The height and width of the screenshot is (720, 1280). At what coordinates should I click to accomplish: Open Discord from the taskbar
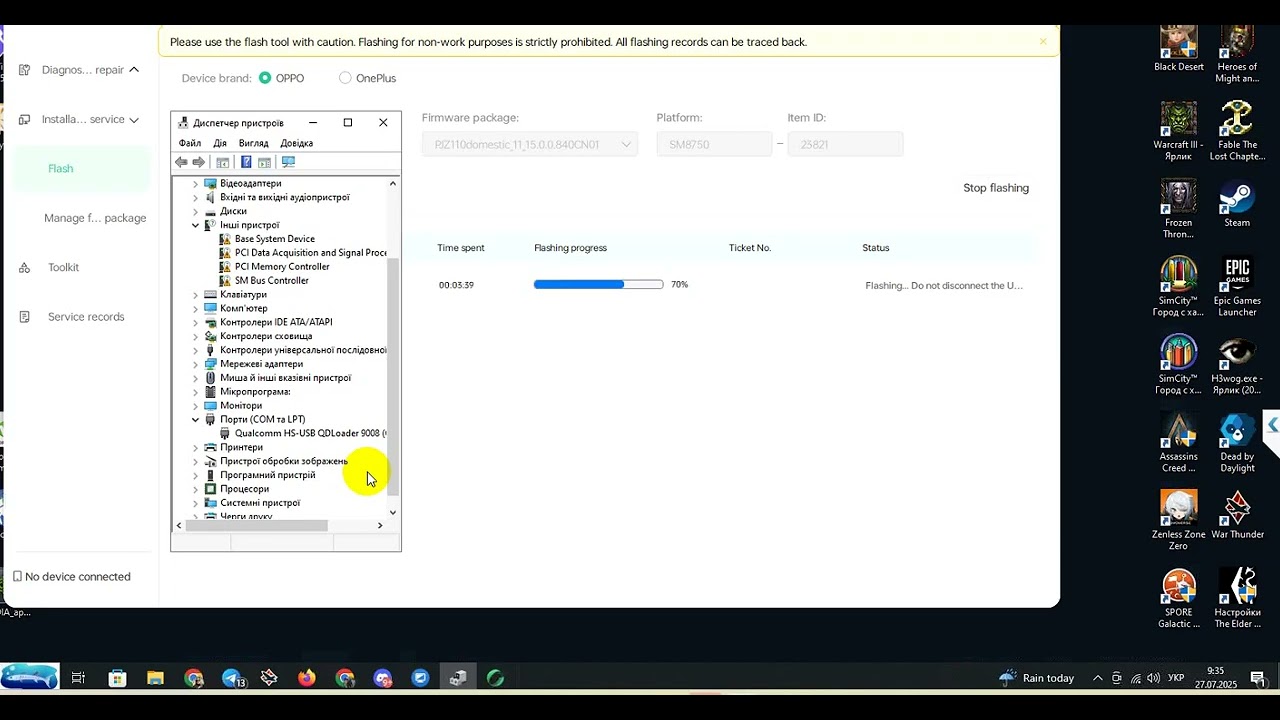[382, 678]
